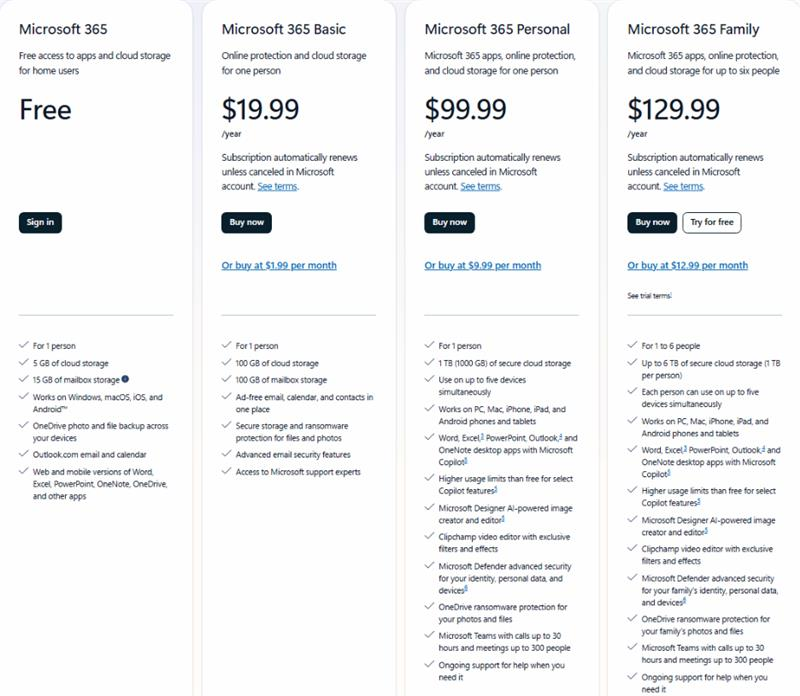
Task: Click the checkmark beside Use on up to five devices
Action: point(430,379)
